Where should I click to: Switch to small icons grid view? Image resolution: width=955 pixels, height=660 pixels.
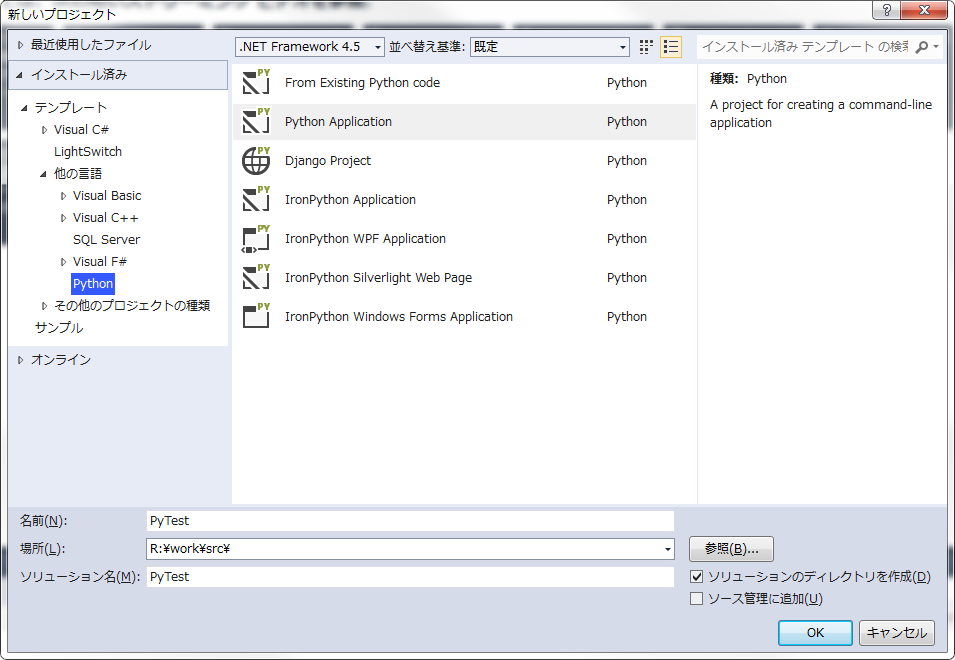coord(646,47)
